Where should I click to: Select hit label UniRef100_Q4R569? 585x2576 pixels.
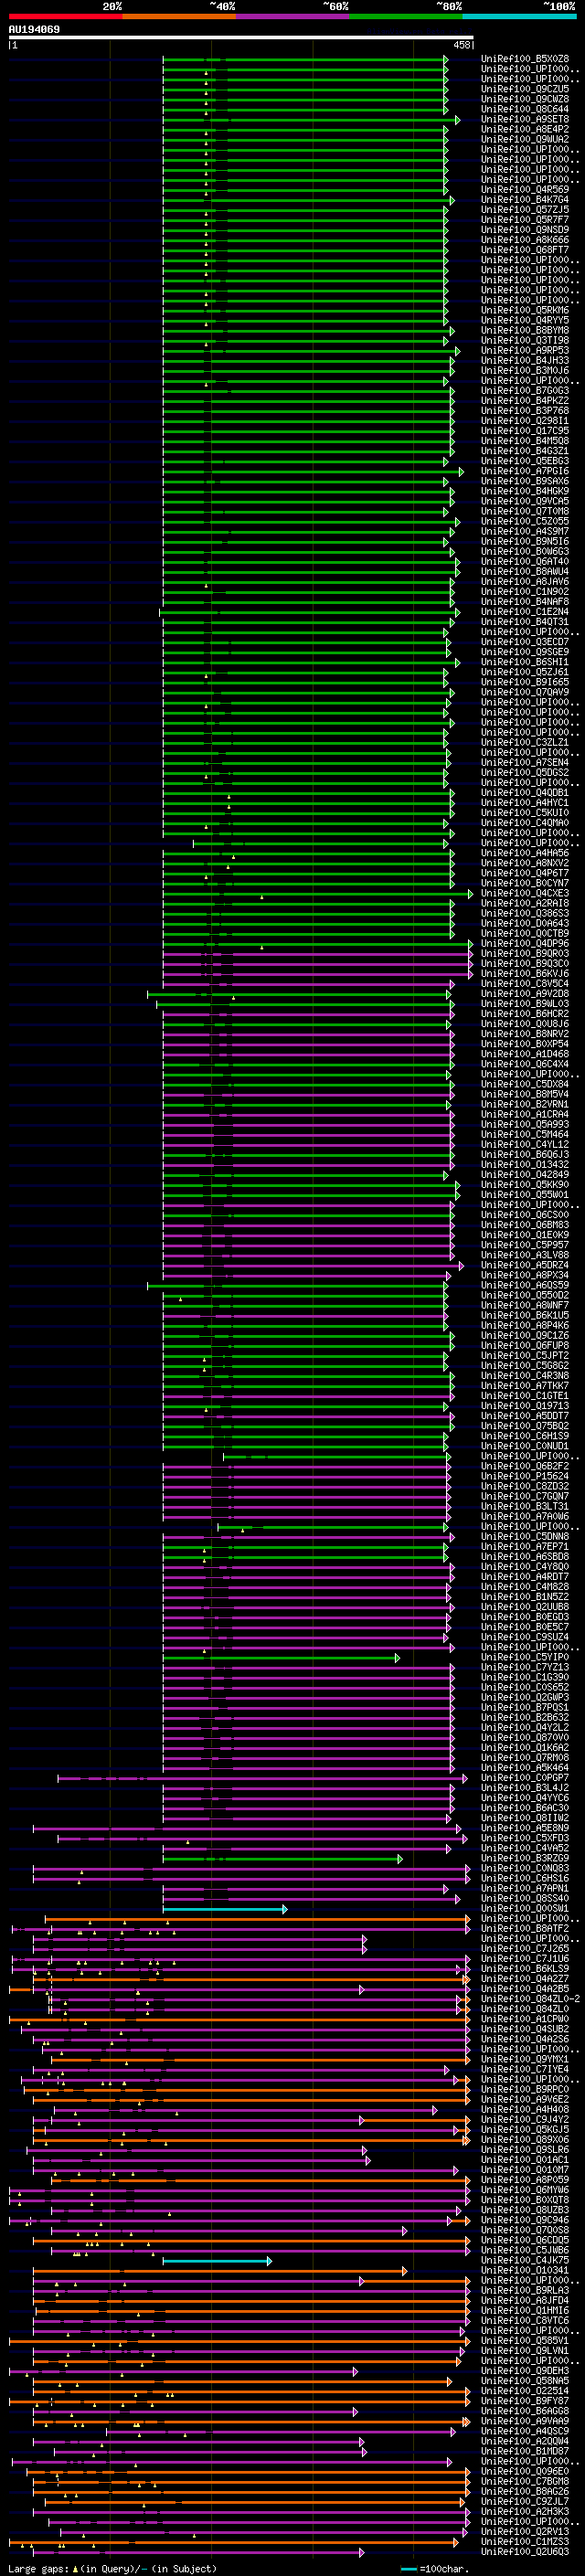(x=525, y=189)
